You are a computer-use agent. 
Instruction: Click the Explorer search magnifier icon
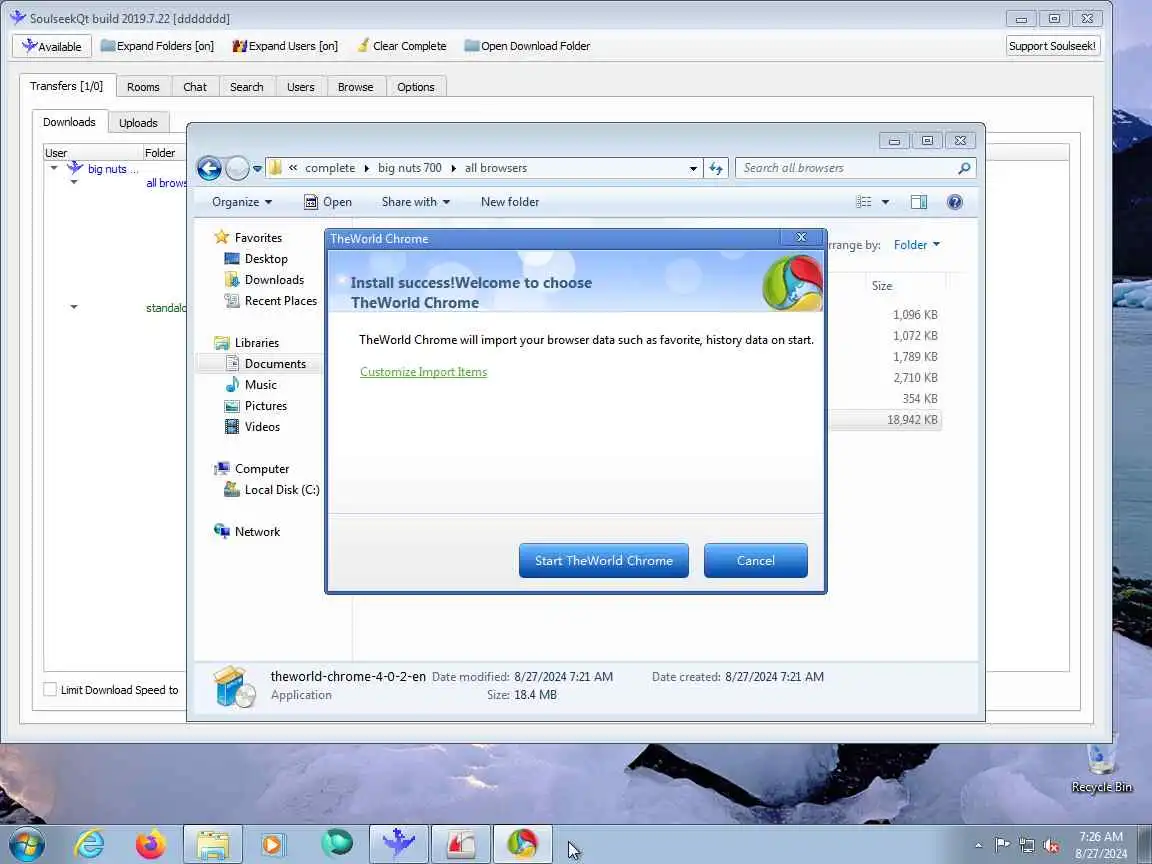pyautogui.click(x=964, y=168)
